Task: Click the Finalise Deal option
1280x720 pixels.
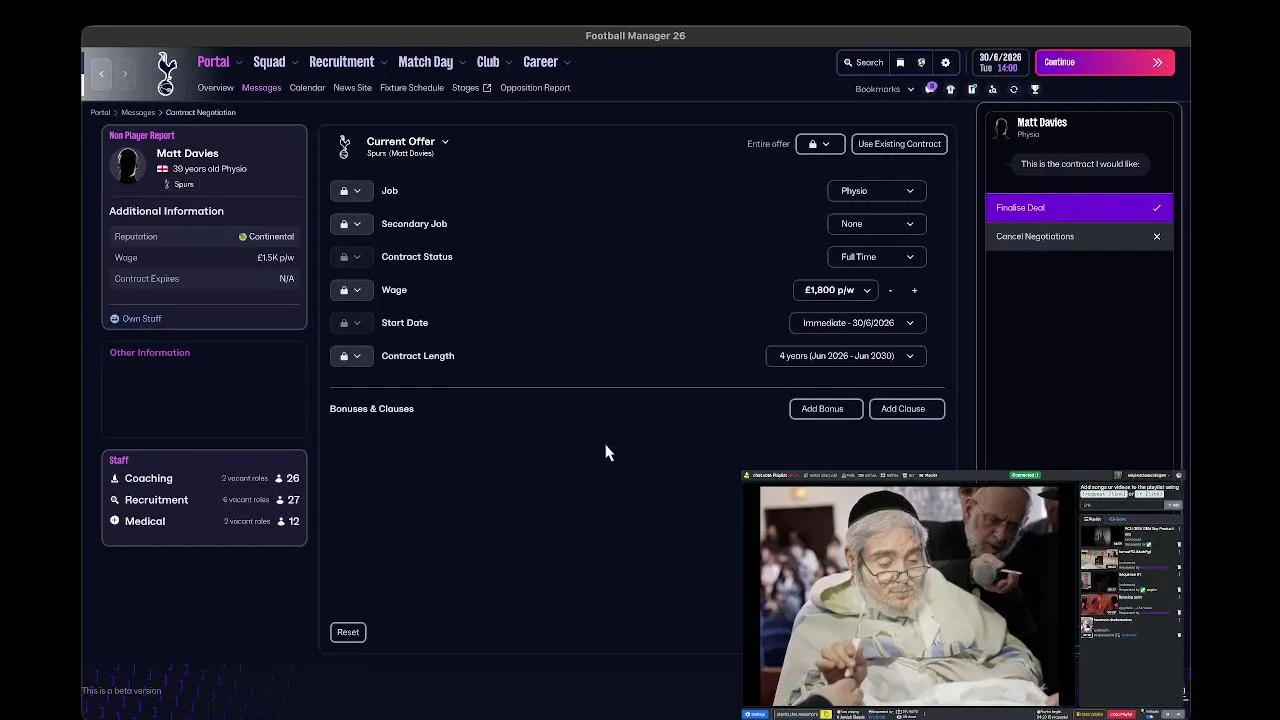Action: coord(1079,208)
